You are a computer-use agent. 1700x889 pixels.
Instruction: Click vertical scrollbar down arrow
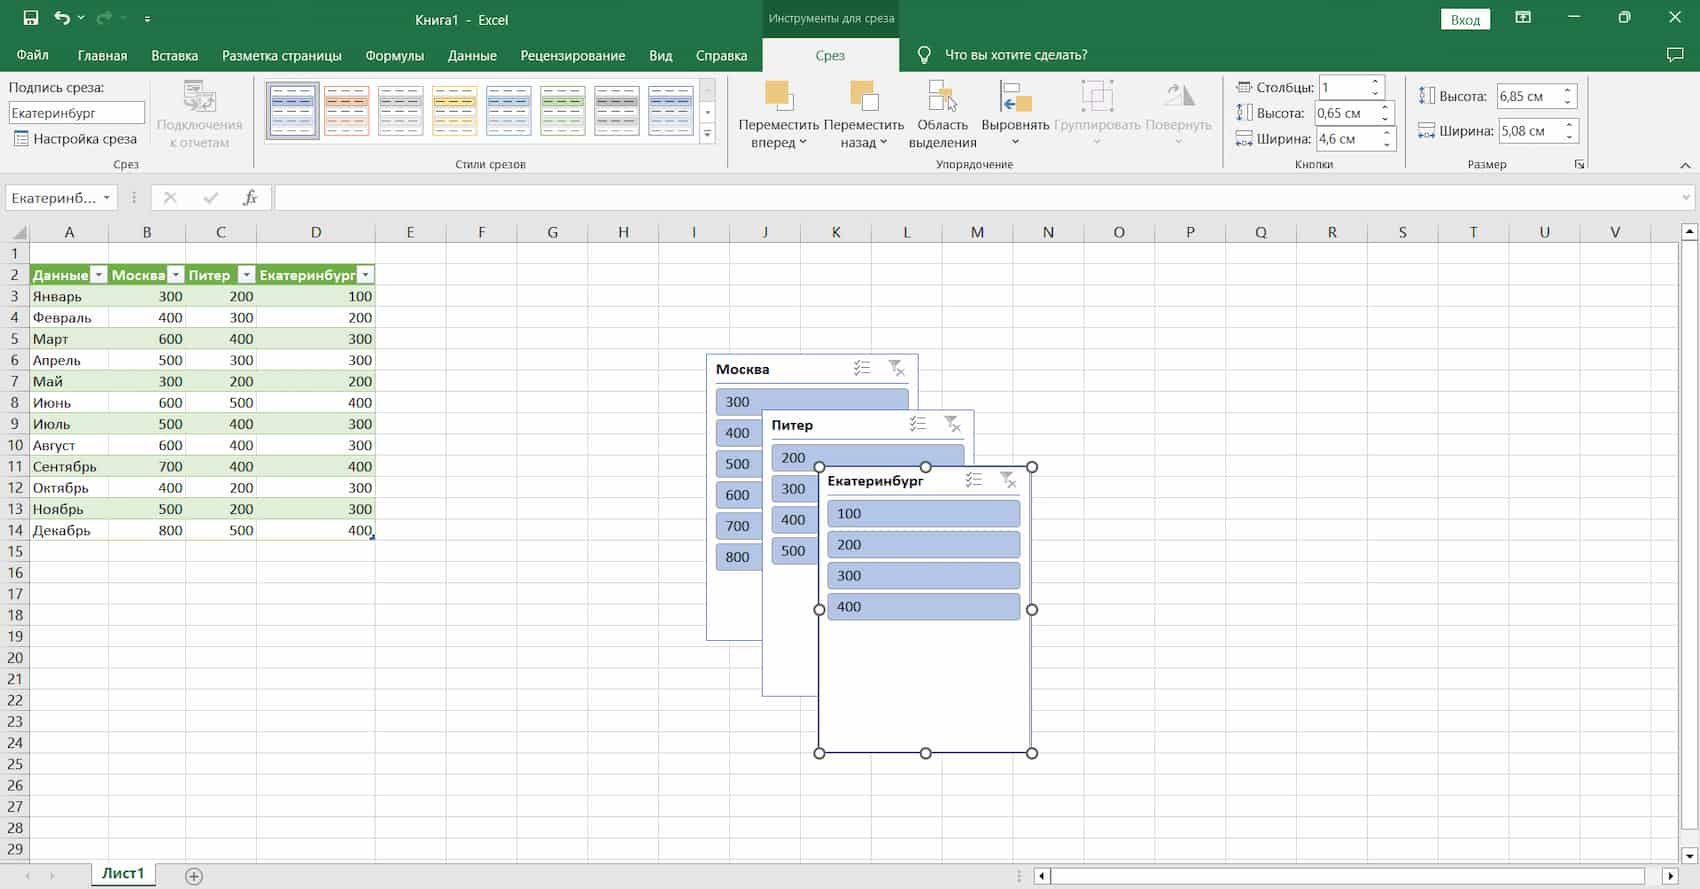1689,855
